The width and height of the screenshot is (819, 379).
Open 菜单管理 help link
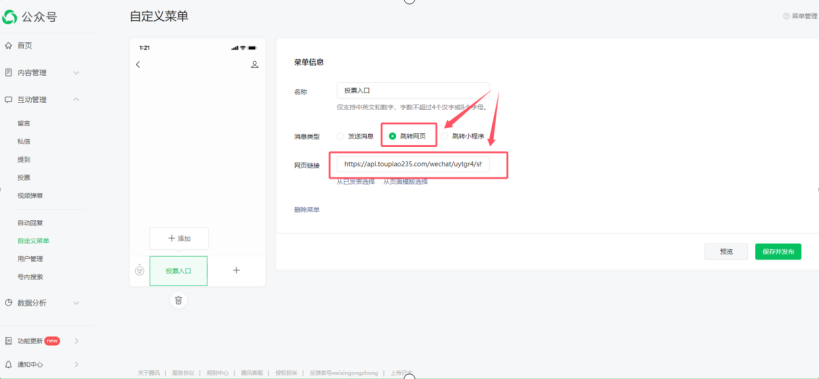pyautogui.click(x=800, y=16)
